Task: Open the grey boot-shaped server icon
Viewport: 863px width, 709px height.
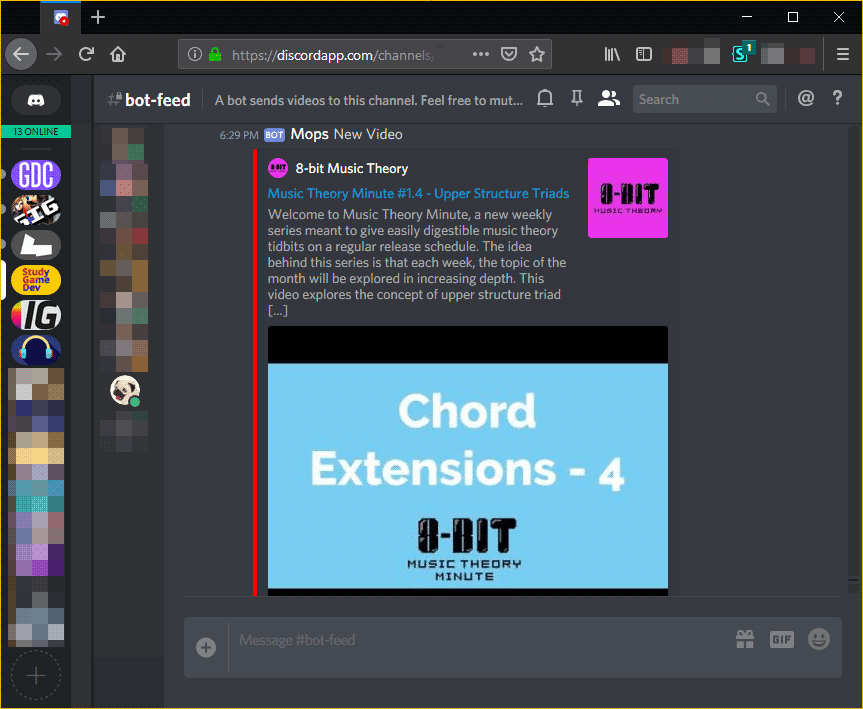Action: (x=36, y=244)
